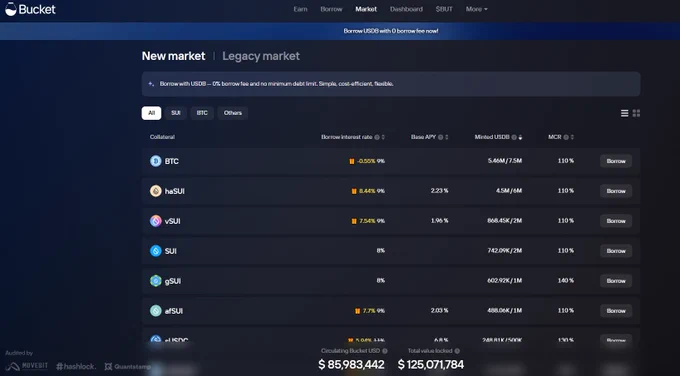Screen dimensions: 680x376
Task: Open the Hashlock auditor logo
Action: point(76,366)
